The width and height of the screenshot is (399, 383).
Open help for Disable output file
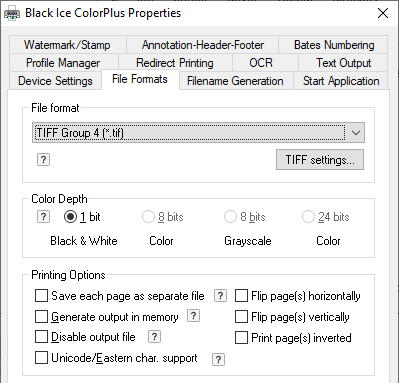154,337
